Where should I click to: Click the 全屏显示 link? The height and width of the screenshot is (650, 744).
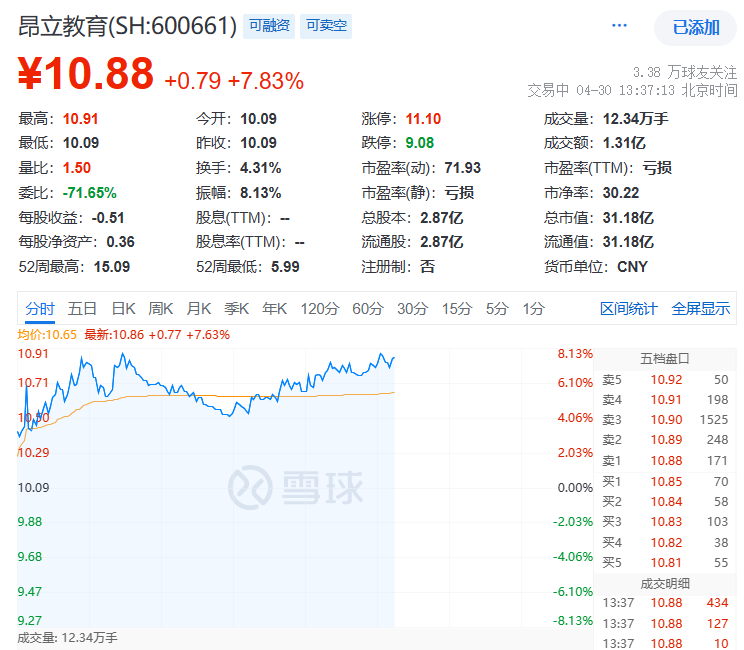700,309
